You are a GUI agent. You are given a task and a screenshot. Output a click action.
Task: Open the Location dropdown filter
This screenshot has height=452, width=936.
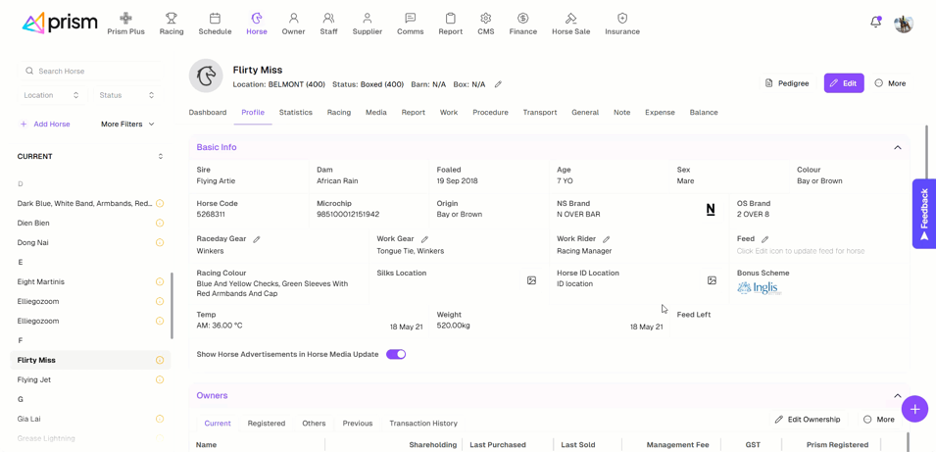[52, 95]
